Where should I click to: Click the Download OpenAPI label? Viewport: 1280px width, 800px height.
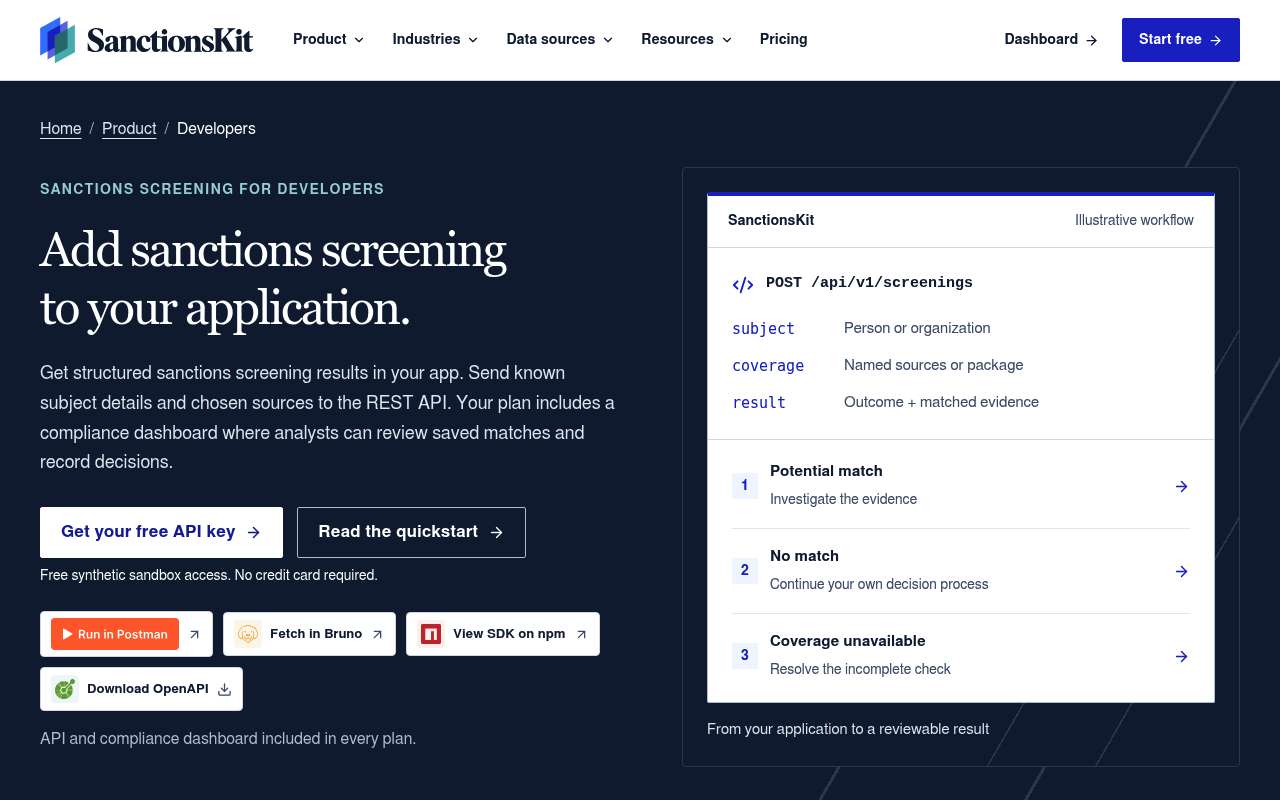pos(148,689)
